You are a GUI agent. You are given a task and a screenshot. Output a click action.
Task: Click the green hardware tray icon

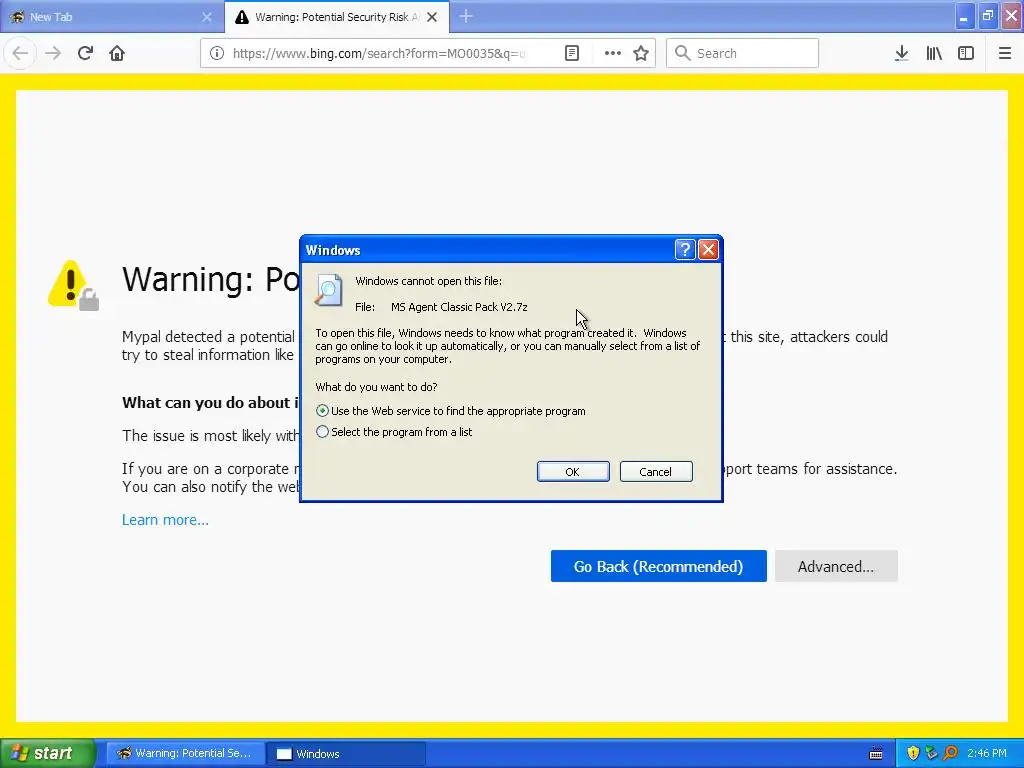pos(931,754)
